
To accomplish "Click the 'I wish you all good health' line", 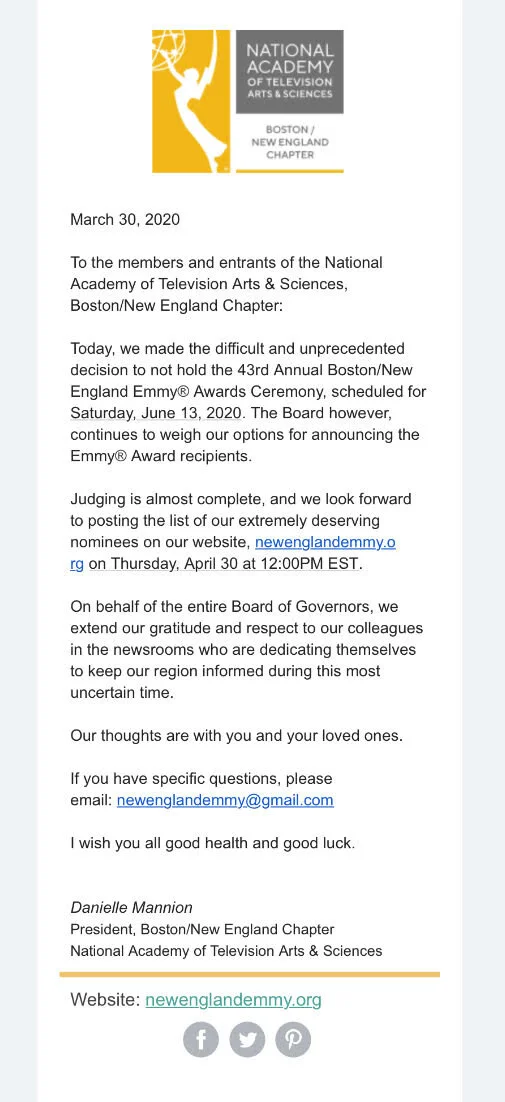I will (x=213, y=843).
